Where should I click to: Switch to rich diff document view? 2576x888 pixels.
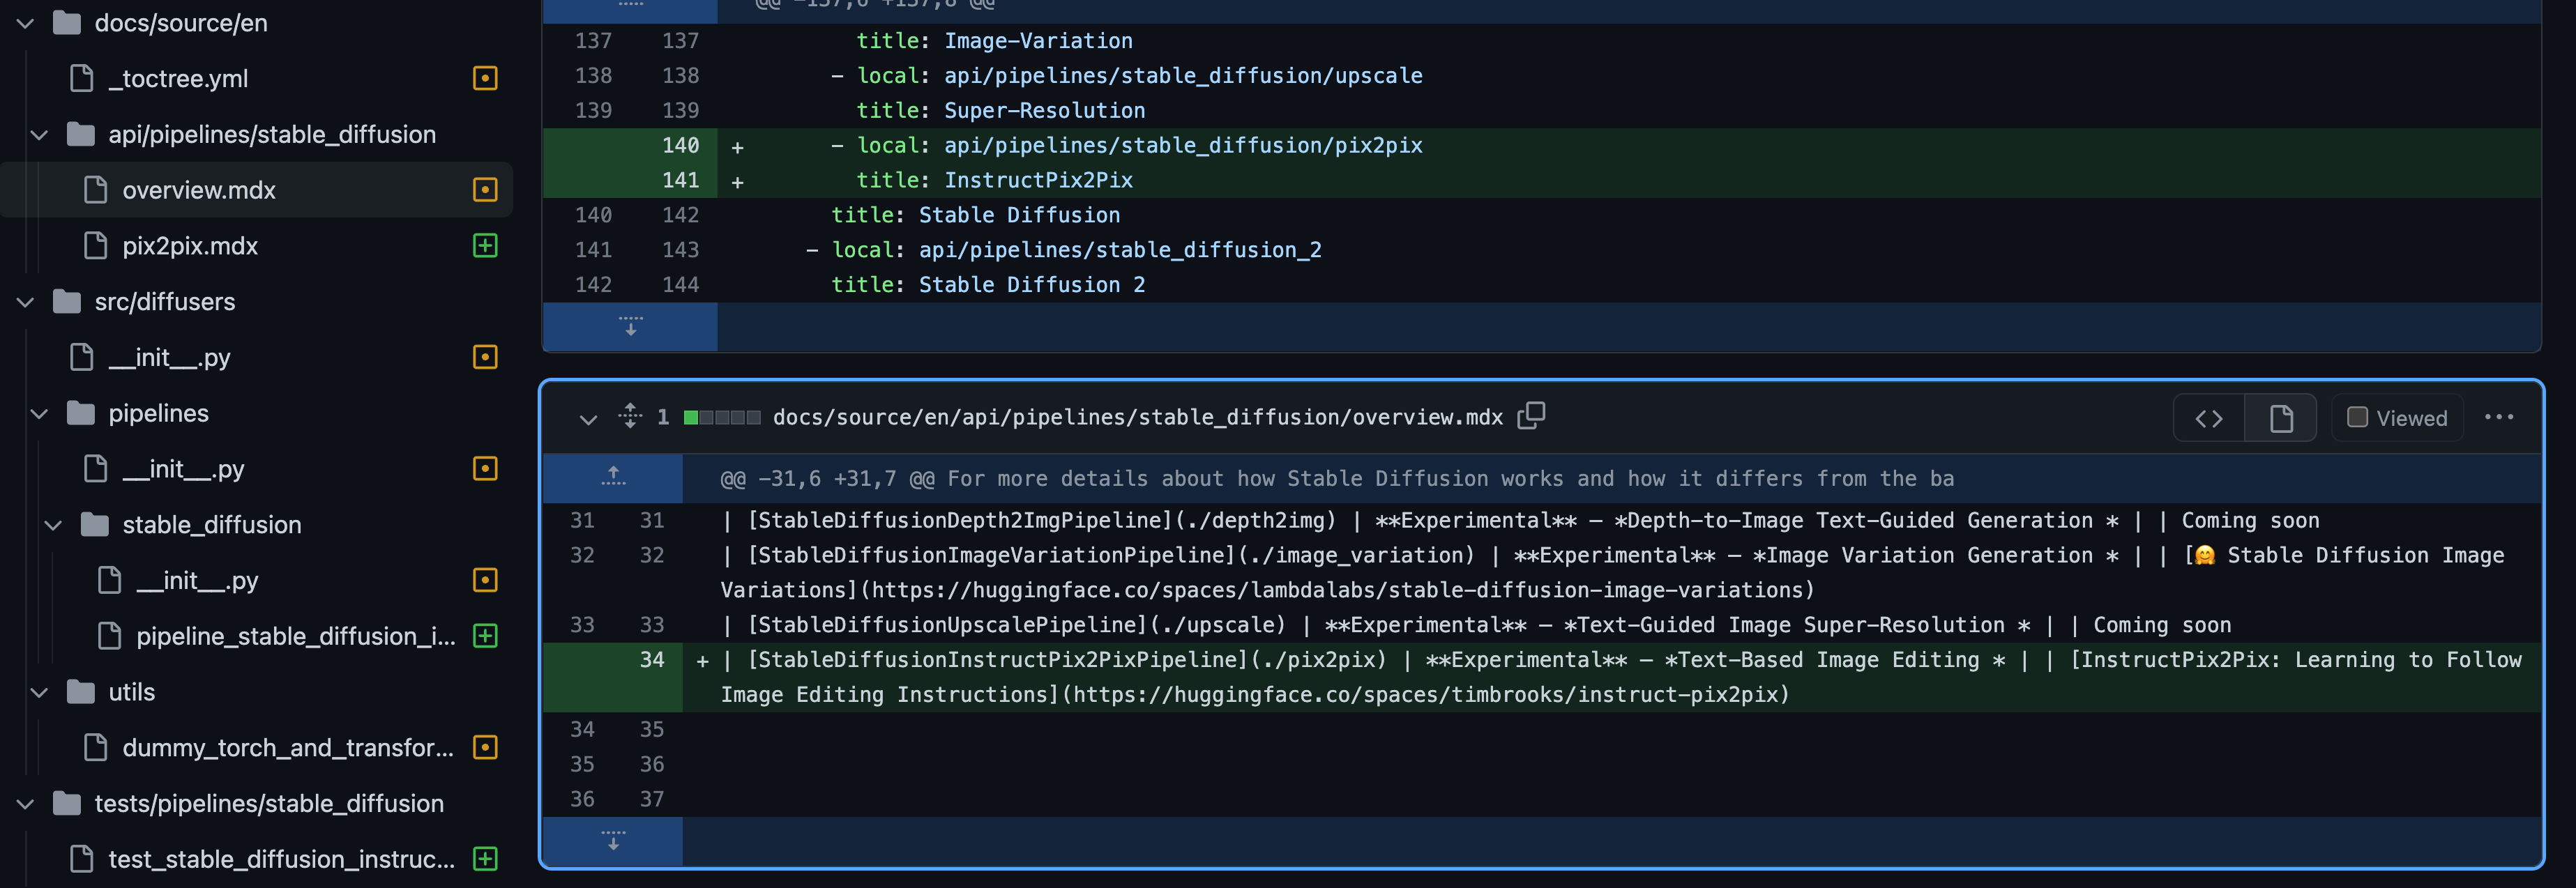[2280, 418]
